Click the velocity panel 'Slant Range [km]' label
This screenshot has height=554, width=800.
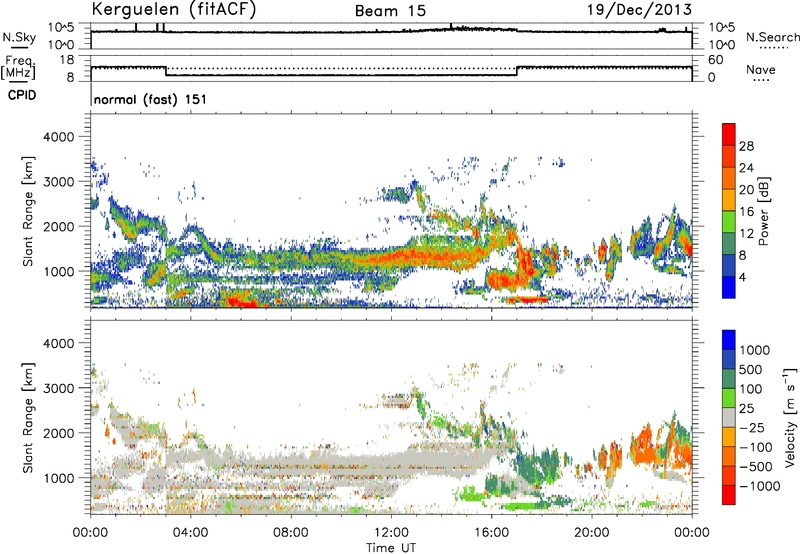pos(28,417)
